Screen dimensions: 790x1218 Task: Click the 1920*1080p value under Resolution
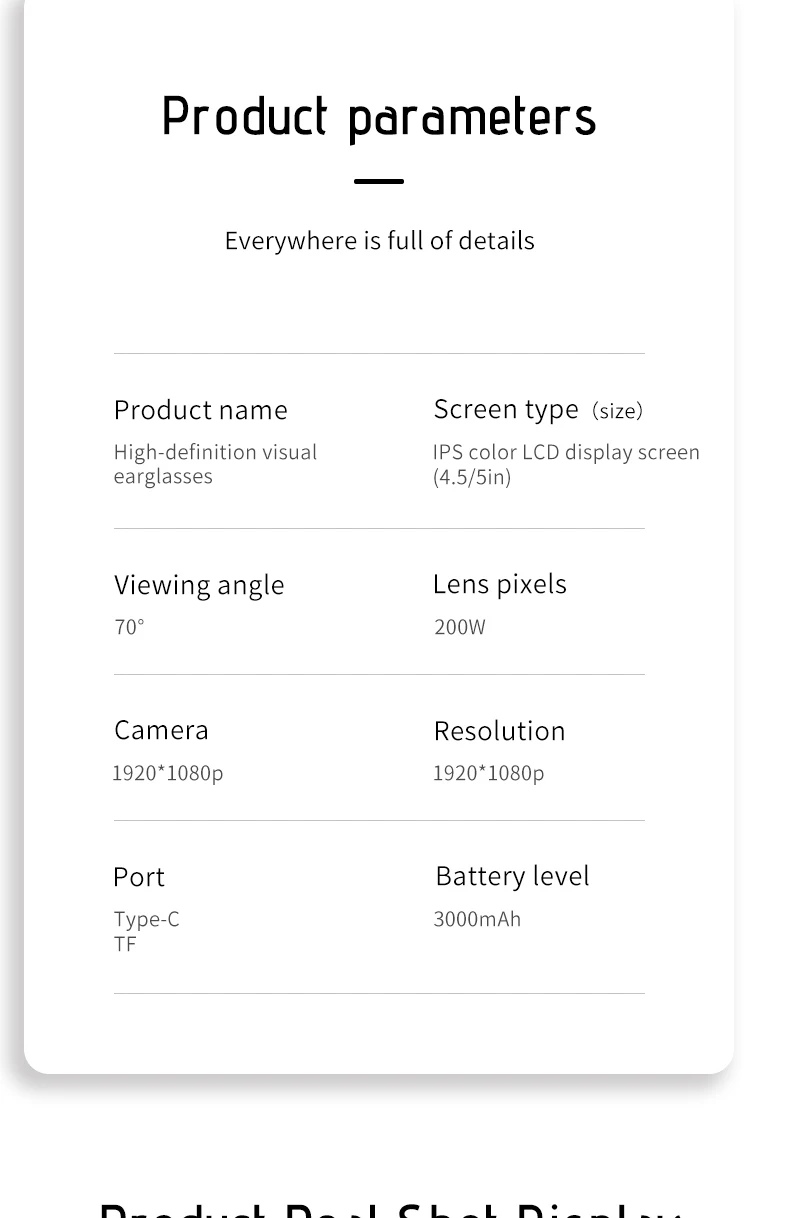(x=488, y=773)
